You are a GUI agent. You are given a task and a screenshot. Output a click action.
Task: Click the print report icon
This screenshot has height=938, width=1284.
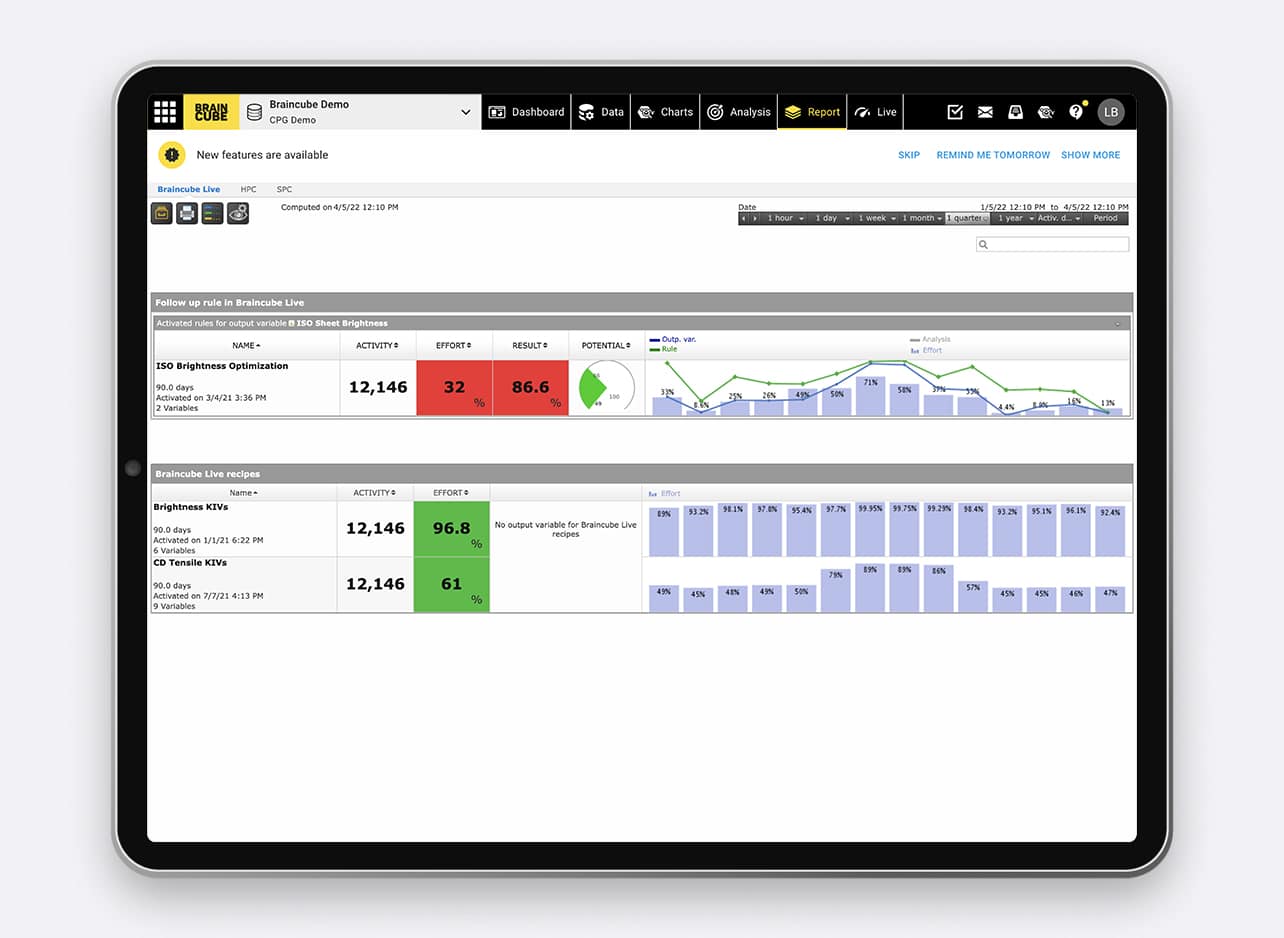(187, 213)
